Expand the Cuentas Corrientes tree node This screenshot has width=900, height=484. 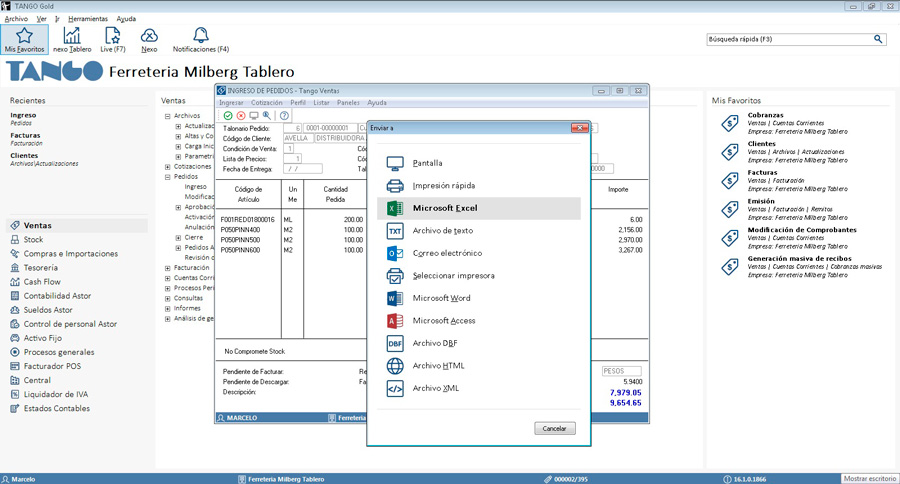(x=168, y=278)
